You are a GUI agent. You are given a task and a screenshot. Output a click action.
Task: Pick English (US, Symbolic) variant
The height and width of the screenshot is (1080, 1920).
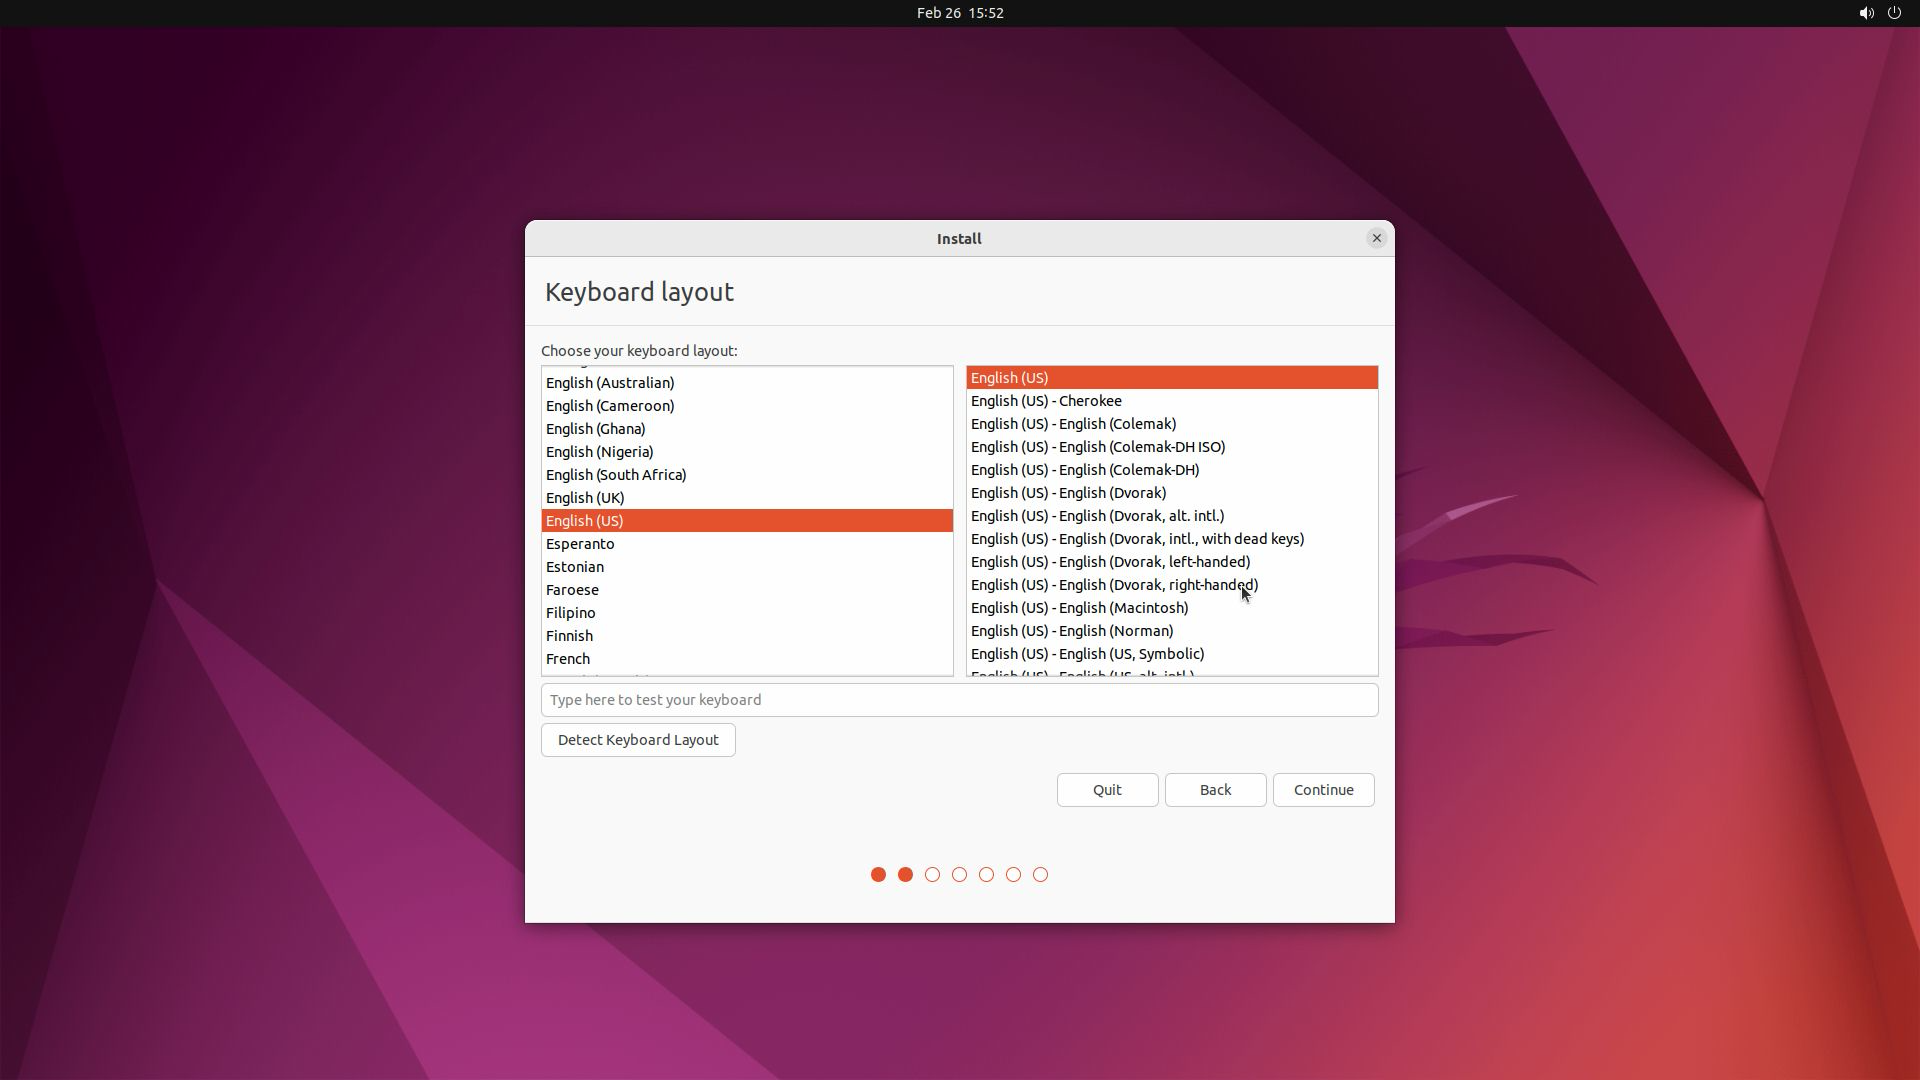1087,654
